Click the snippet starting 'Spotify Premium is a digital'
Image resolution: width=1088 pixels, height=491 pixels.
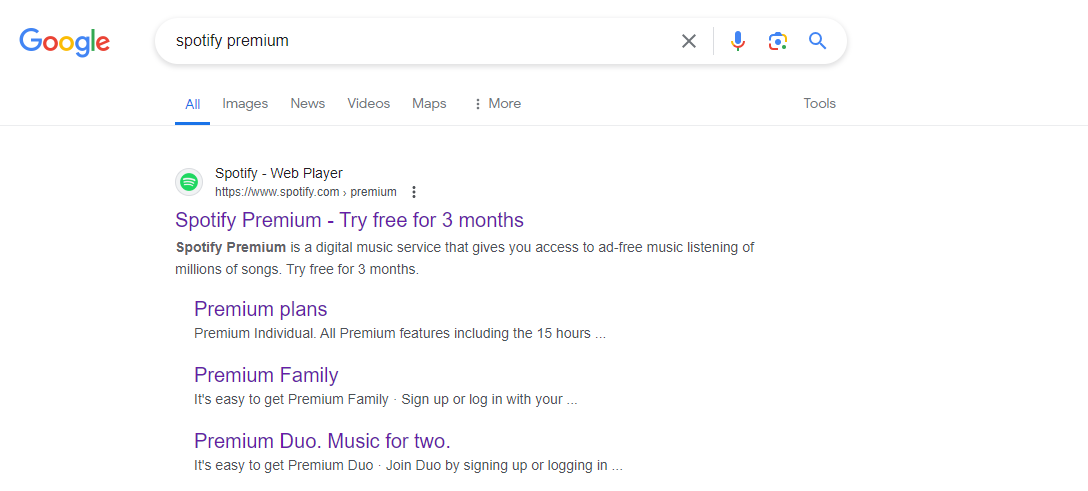[x=464, y=258]
